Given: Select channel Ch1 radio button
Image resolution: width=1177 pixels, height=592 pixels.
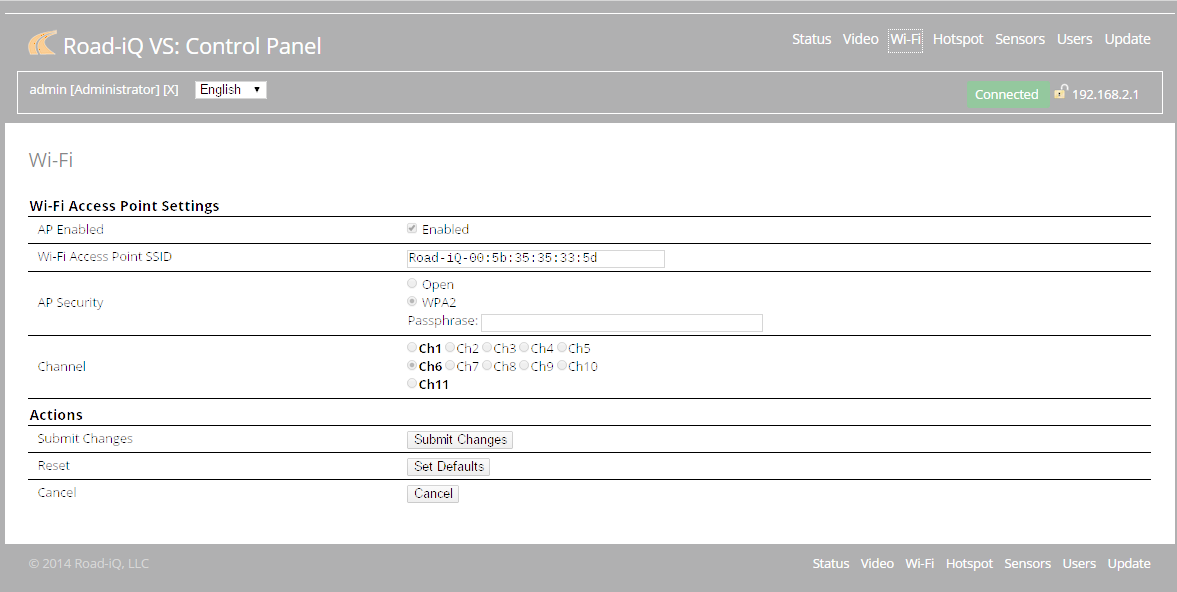Looking at the screenshot, I should [412, 347].
